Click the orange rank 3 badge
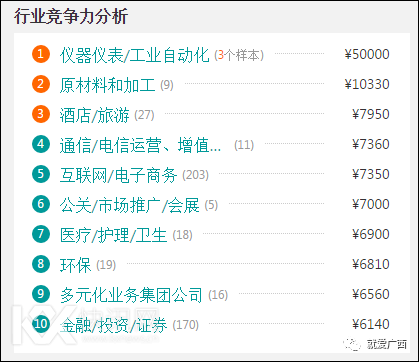Viewport: 419px width, 362px height. click(41, 114)
